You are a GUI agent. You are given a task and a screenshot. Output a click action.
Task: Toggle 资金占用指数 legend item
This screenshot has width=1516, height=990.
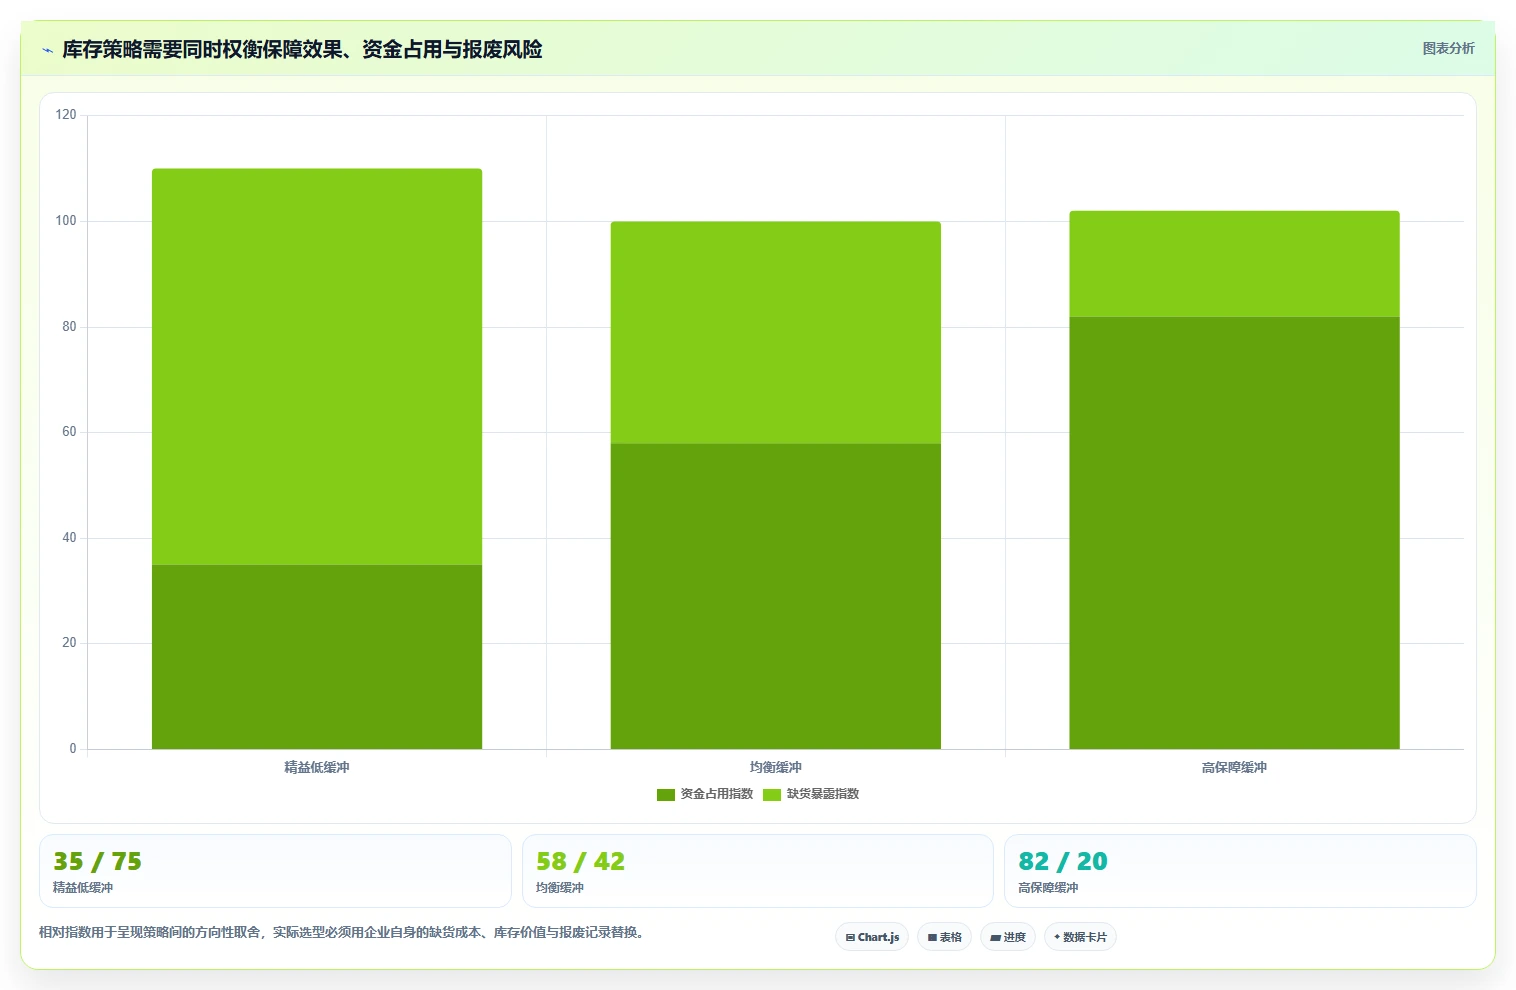[x=705, y=794]
